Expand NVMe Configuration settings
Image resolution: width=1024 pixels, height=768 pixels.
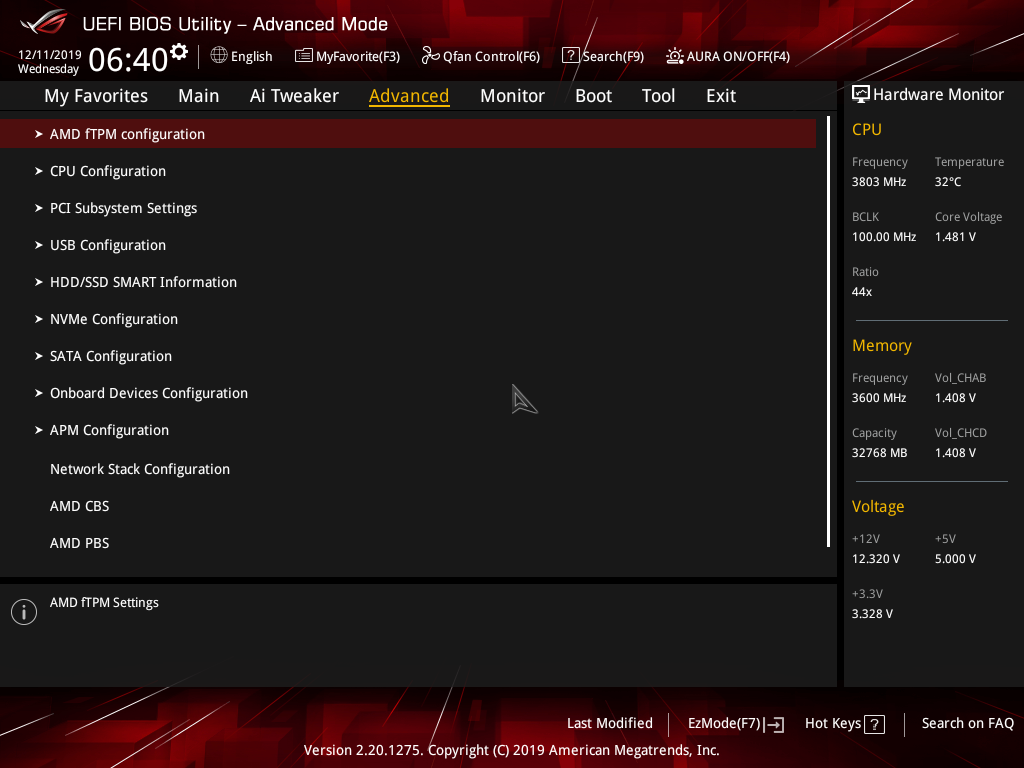coord(113,318)
